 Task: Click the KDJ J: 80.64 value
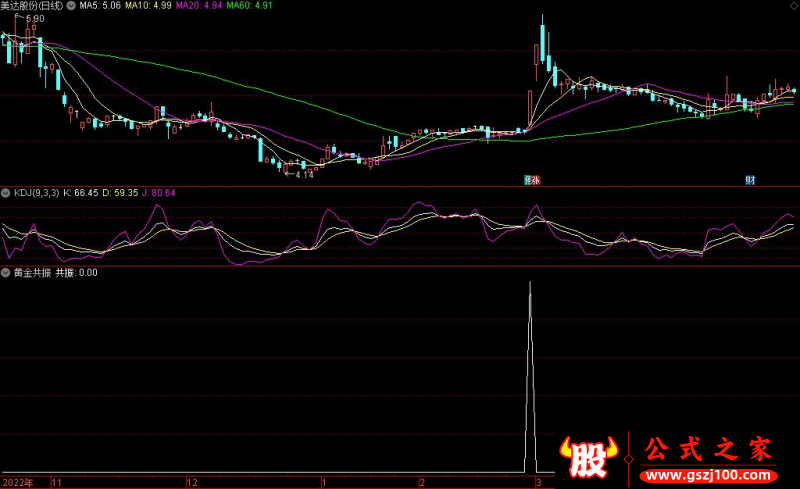(157, 192)
